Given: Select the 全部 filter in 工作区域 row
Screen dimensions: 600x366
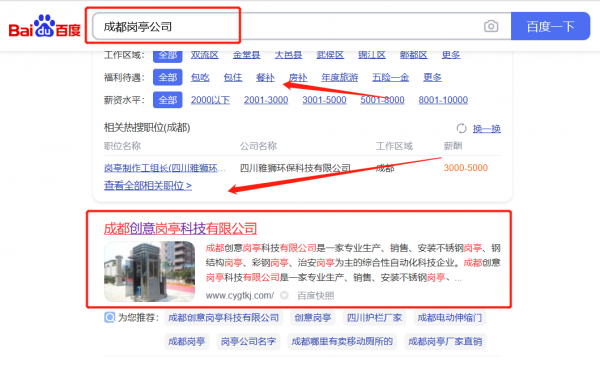Looking at the screenshot, I should (168, 56).
